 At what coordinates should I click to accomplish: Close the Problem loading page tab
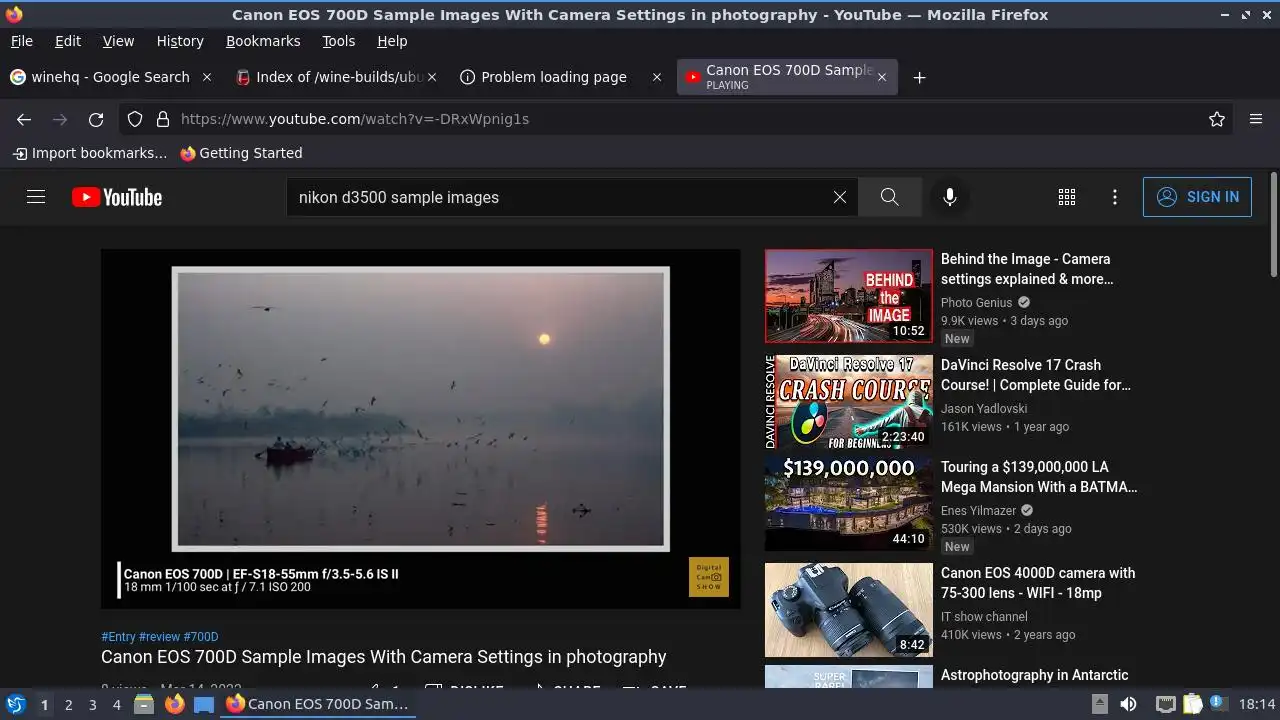(x=657, y=77)
